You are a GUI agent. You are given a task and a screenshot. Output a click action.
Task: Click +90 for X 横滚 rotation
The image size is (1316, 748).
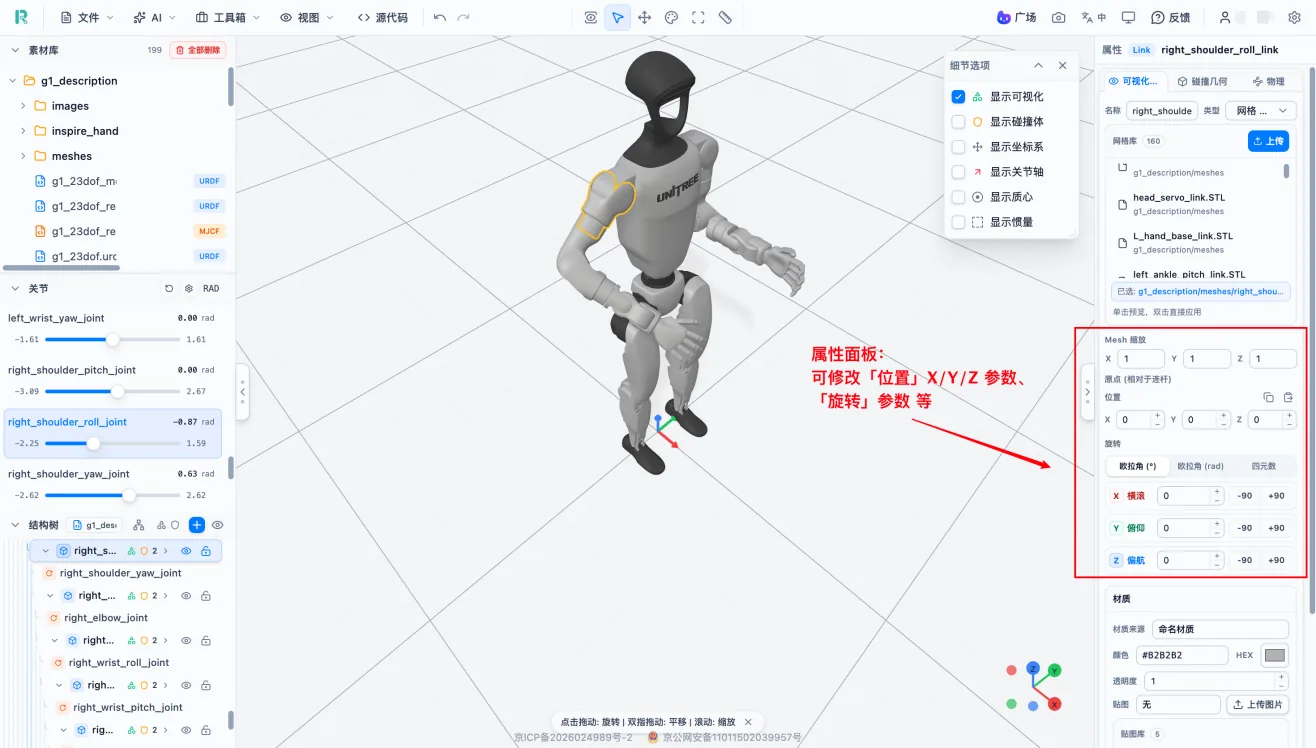click(1276, 495)
